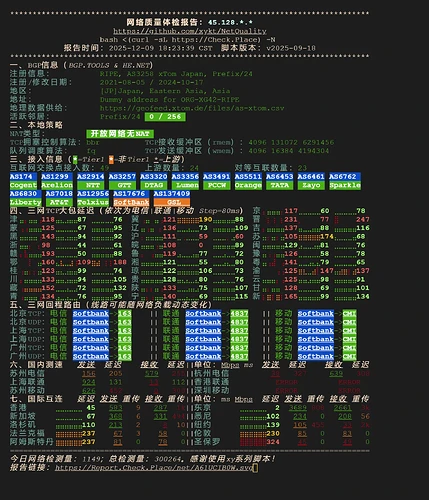The image size is (429, 500).
Task: Select the AS6453 TATA badge
Action: coord(279,181)
